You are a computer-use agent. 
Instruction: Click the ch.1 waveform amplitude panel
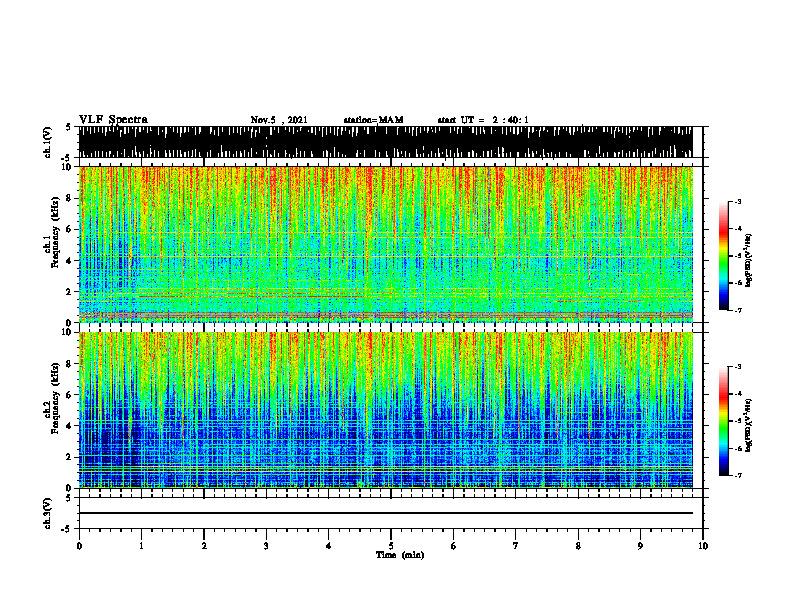coord(385,142)
